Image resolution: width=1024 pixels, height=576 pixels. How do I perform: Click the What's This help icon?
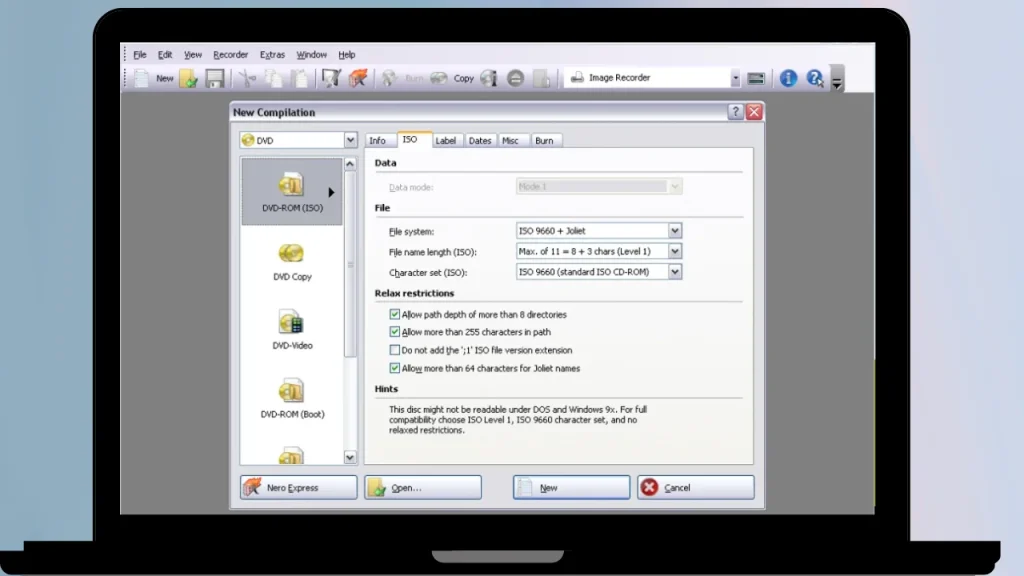(814, 78)
